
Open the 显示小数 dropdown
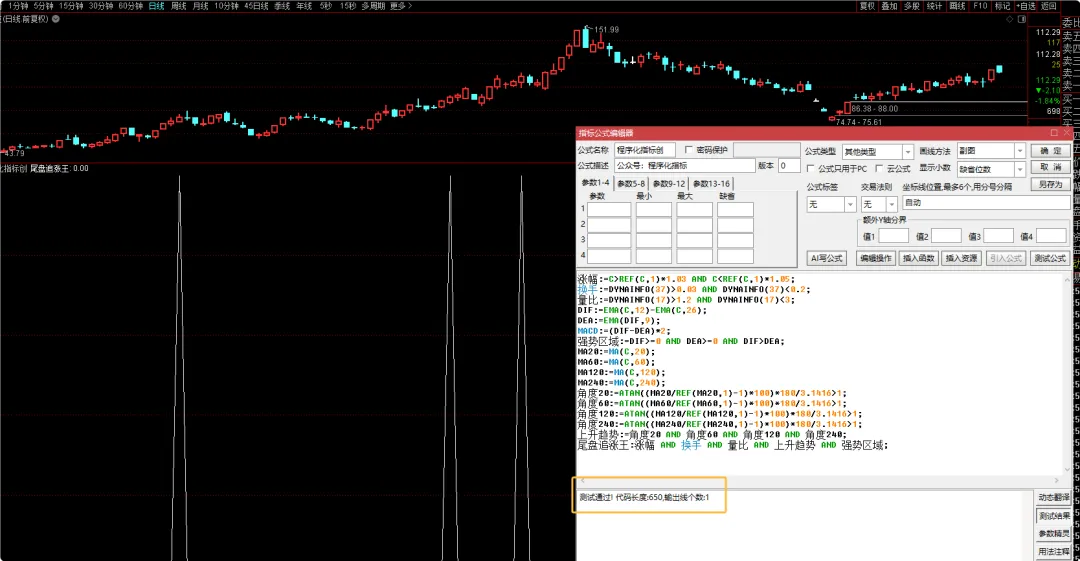pyautogui.click(x=1020, y=169)
